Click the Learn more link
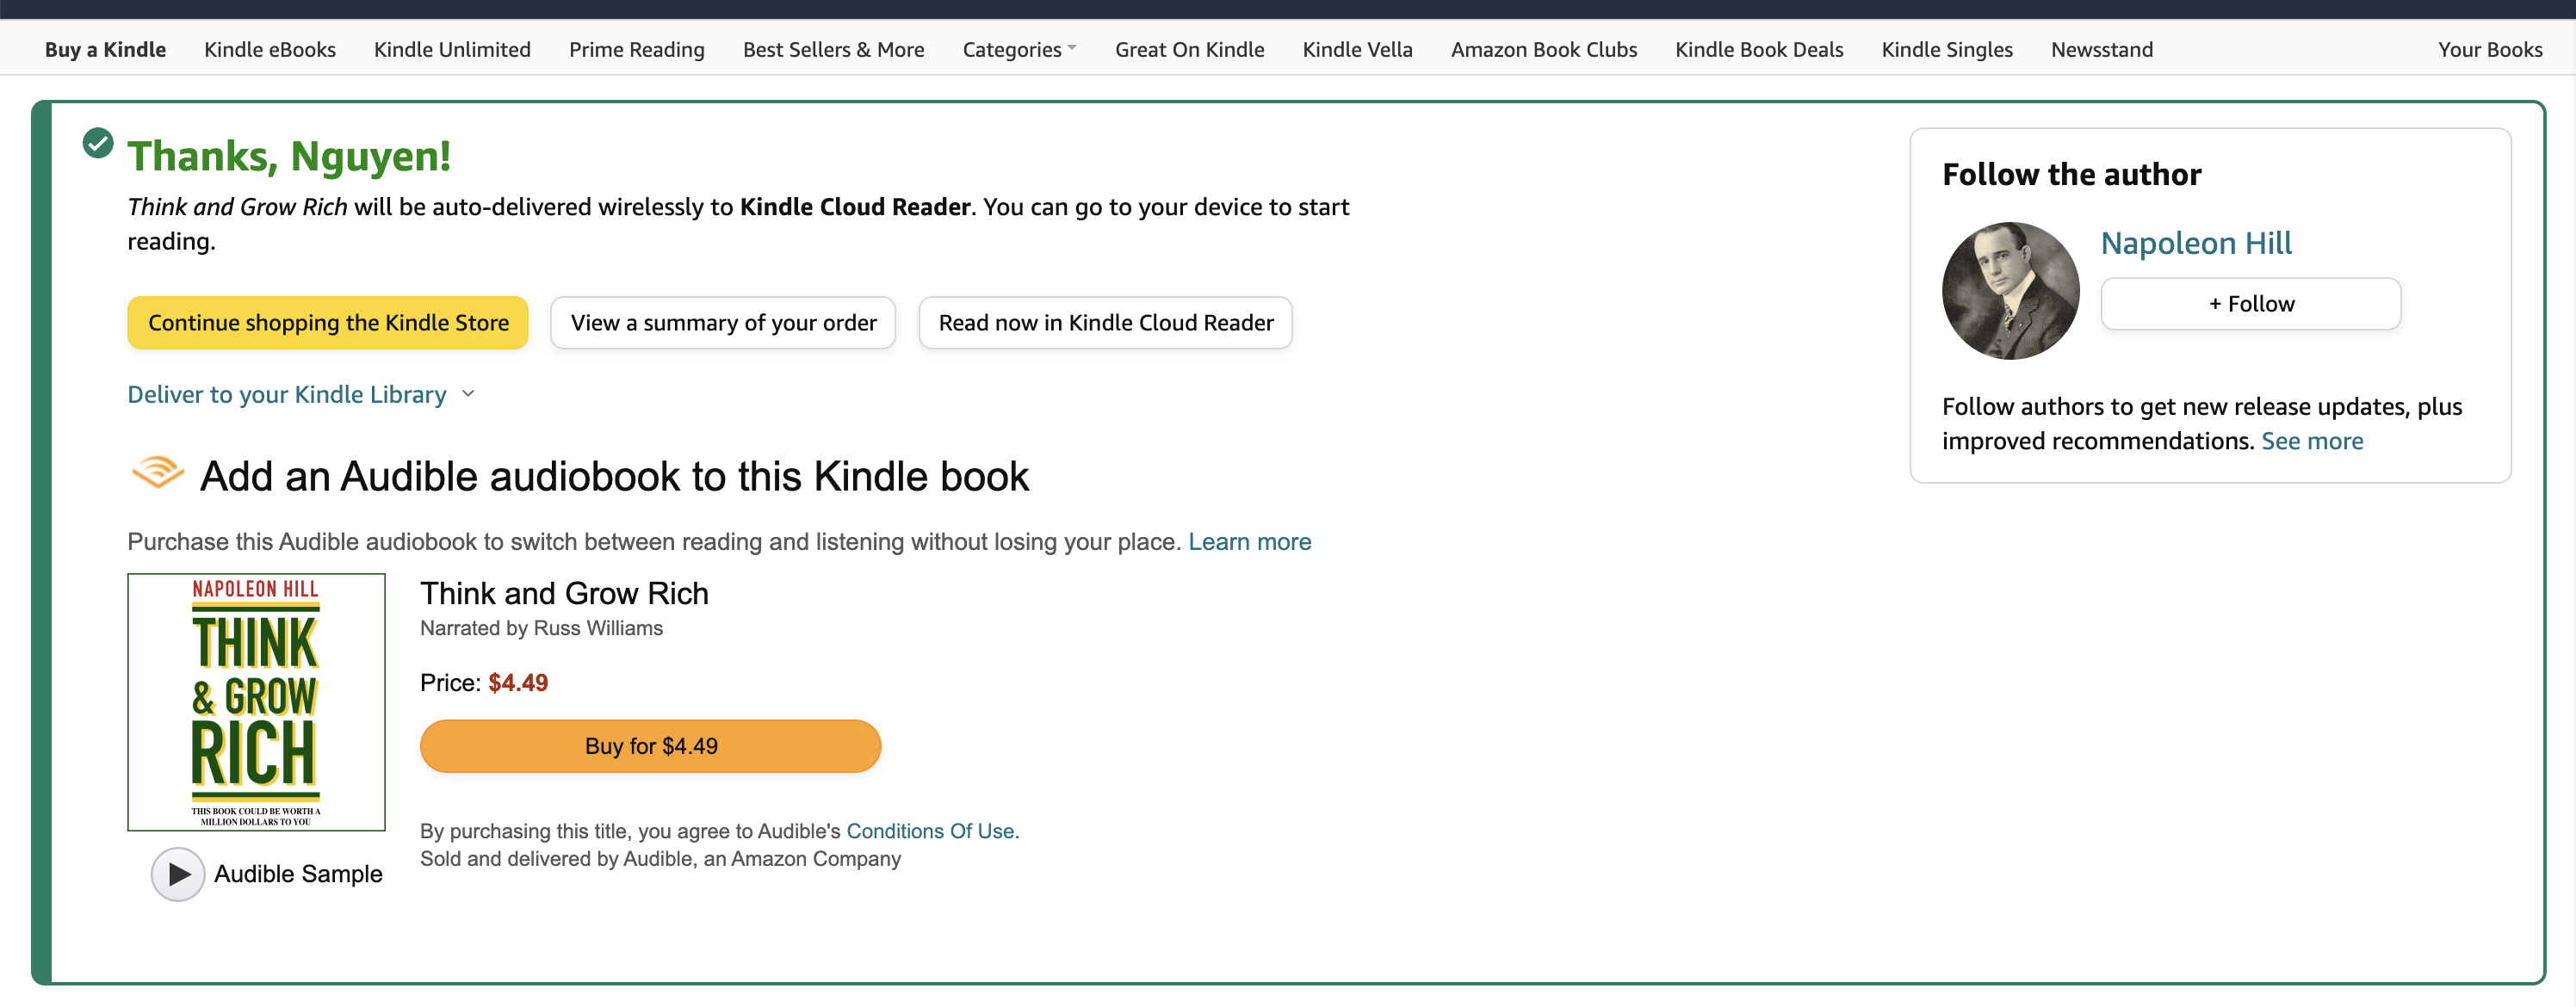The height and width of the screenshot is (1007, 2576). click(1249, 541)
